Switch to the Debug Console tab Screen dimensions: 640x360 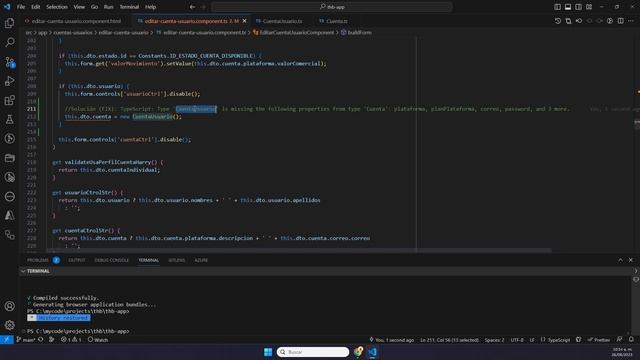click(x=111, y=260)
